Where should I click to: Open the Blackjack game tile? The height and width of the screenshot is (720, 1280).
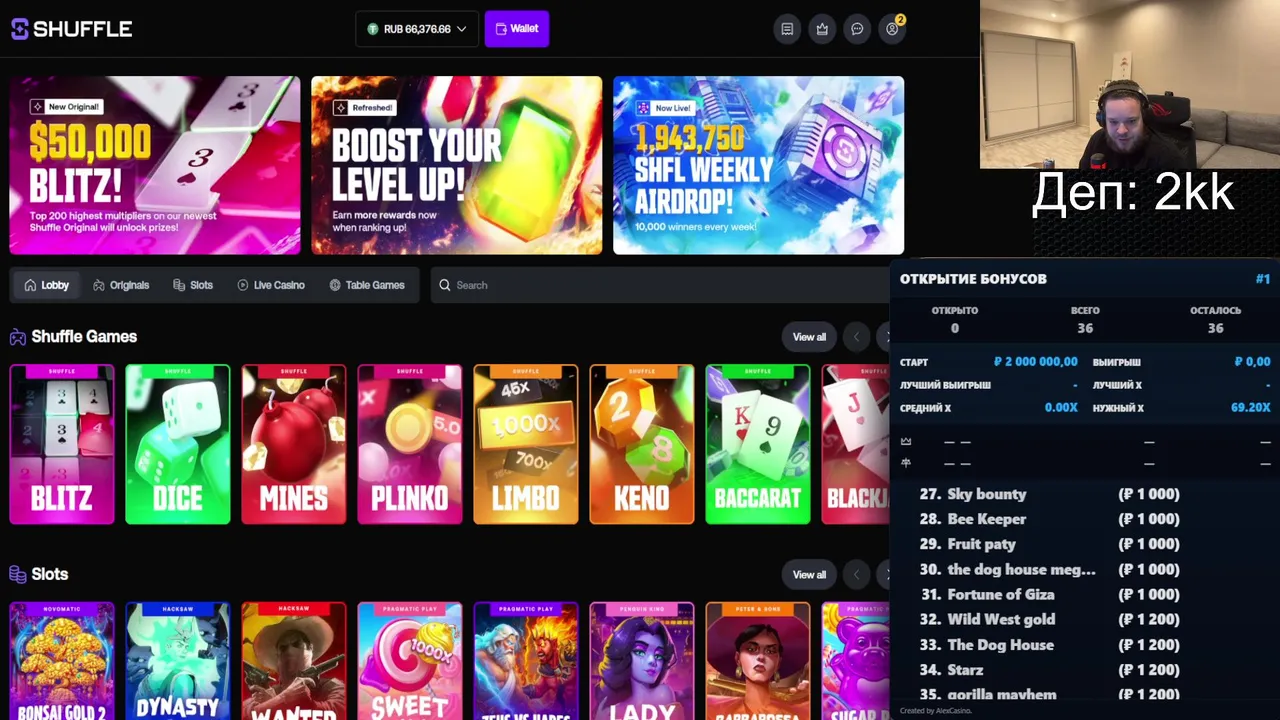[856, 444]
